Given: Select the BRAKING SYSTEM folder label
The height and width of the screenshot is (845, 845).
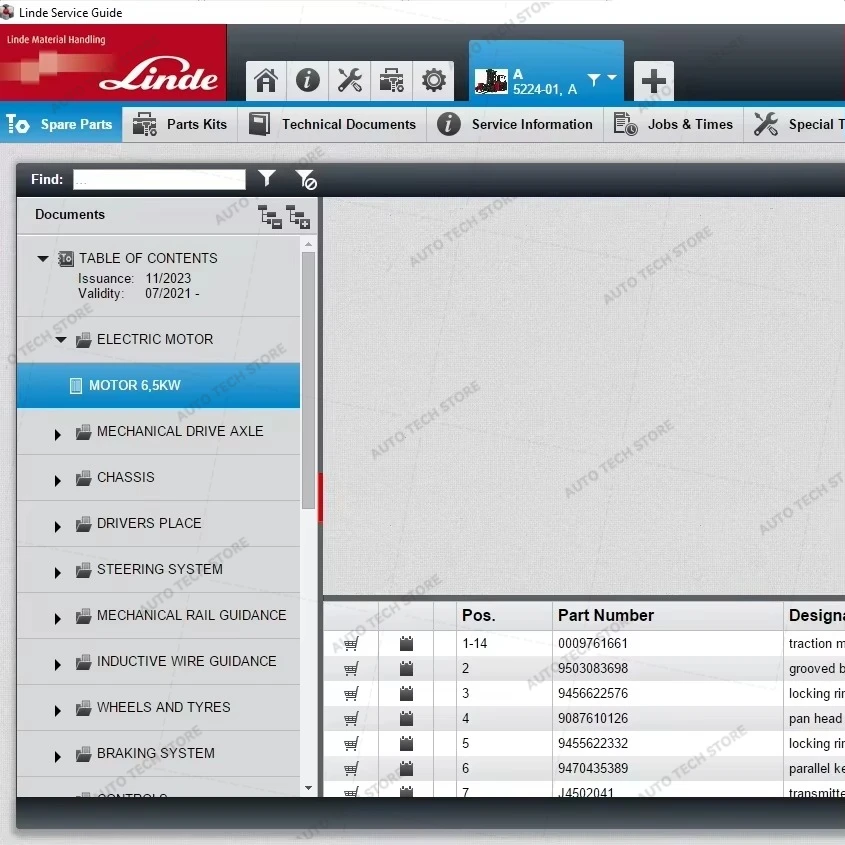Looking at the screenshot, I should 156,753.
